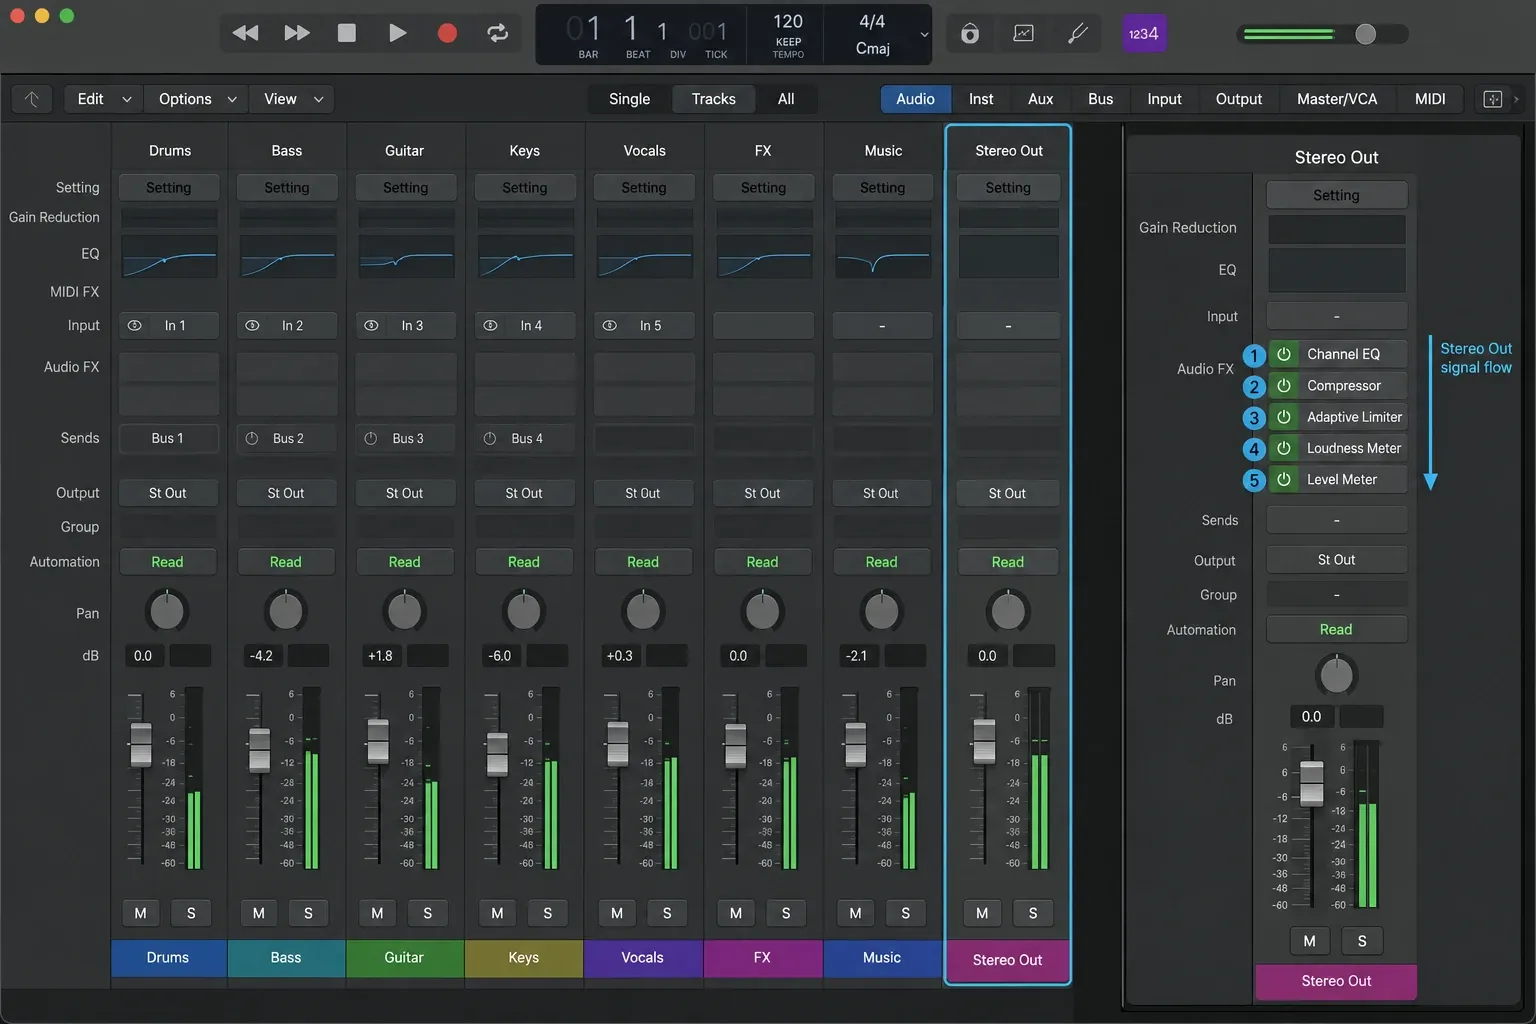Open the waveform display icon

tap(1023, 33)
